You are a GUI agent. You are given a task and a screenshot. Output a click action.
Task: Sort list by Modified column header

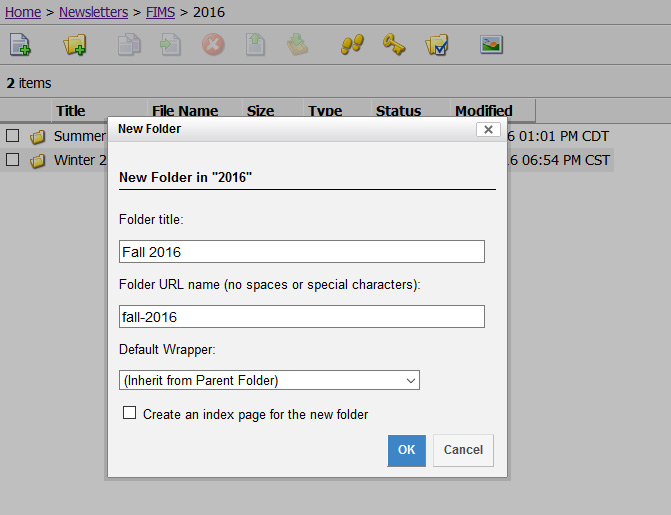click(x=484, y=111)
